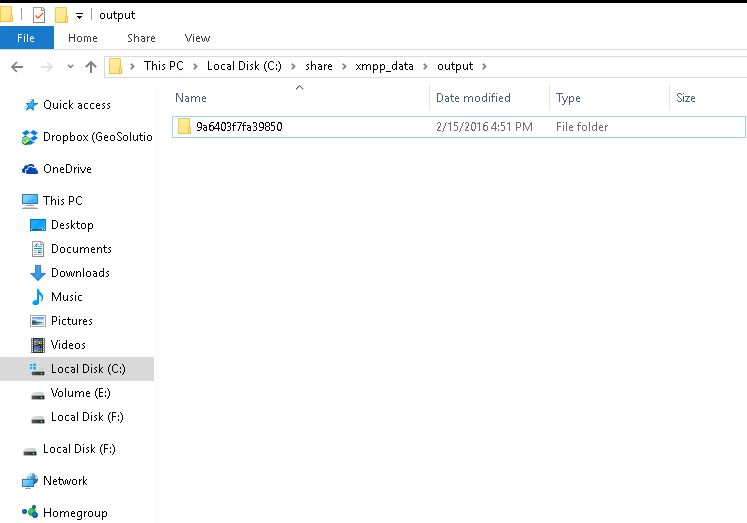Switch to the View ribbon tab
747x523 pixels.
pos(197,38)
